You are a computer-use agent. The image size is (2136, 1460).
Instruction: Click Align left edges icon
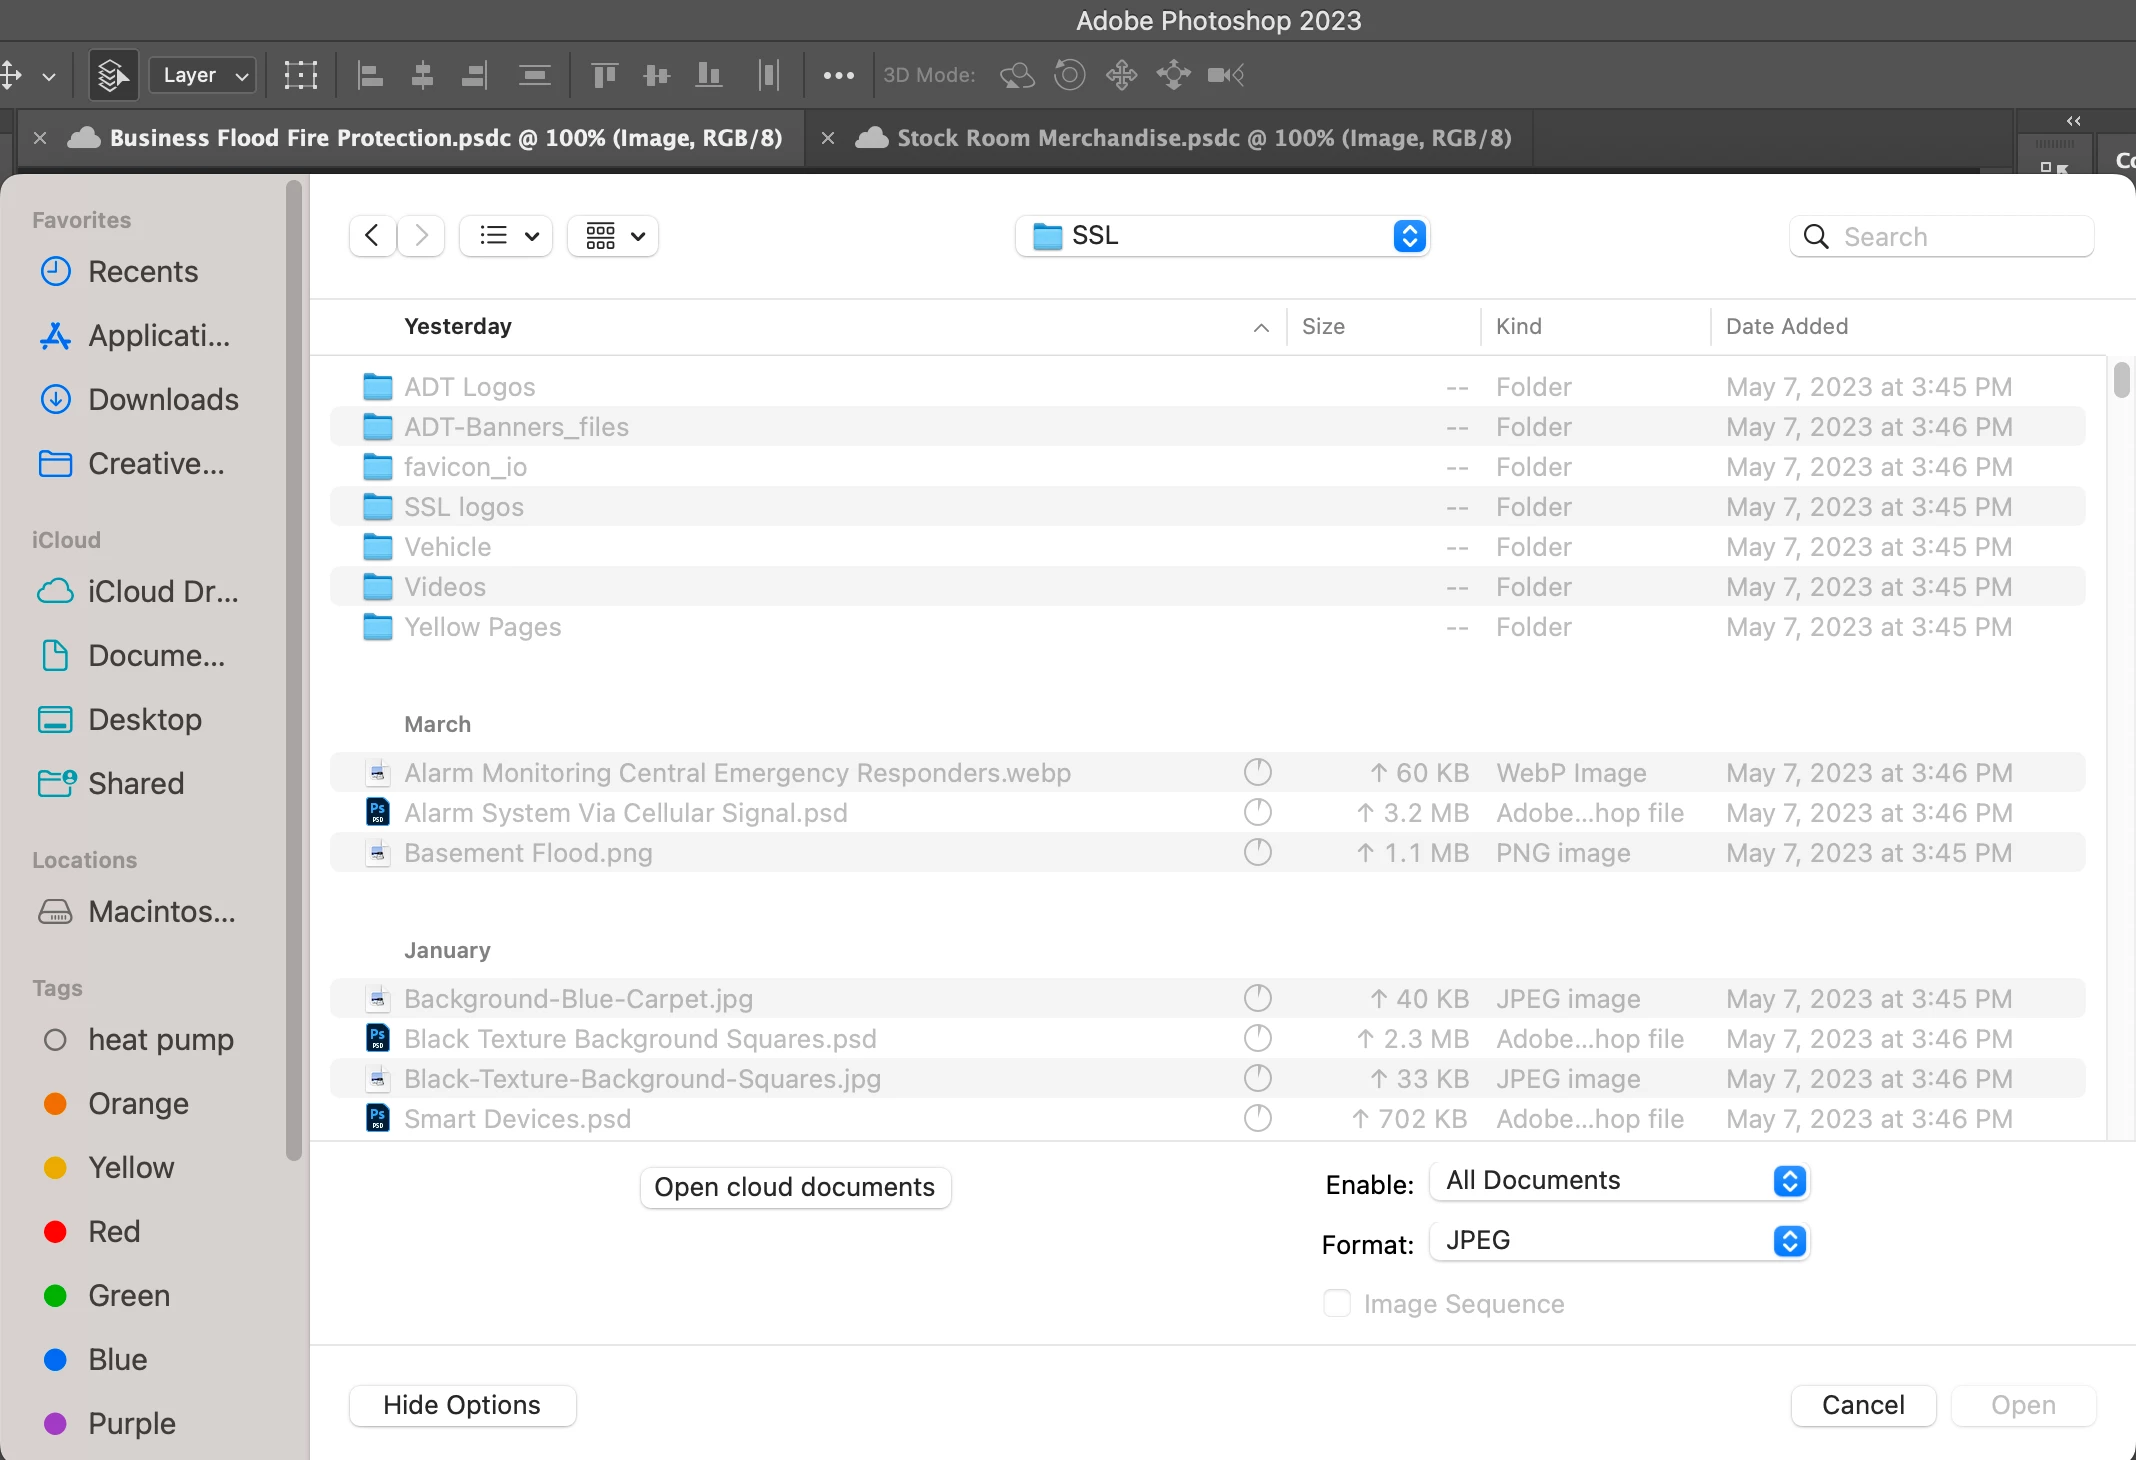point(370,75)
